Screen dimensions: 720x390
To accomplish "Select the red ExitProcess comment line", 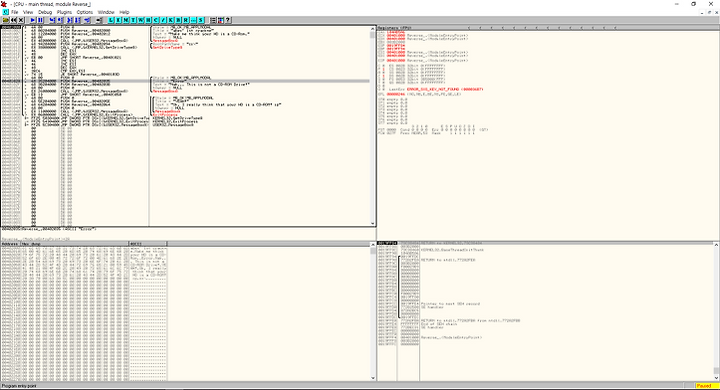I will coord(165,115).
